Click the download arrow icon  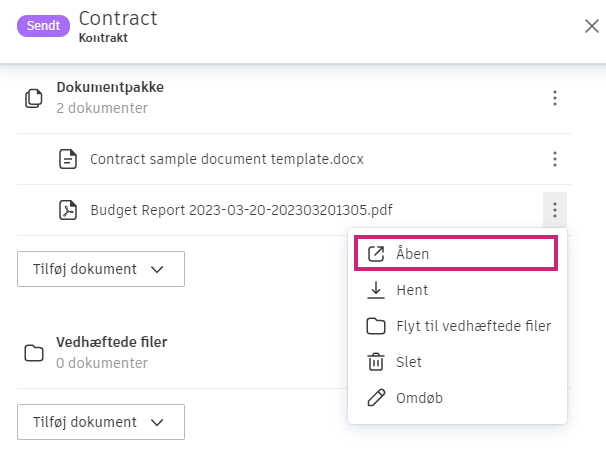click(x=376, y=290)
